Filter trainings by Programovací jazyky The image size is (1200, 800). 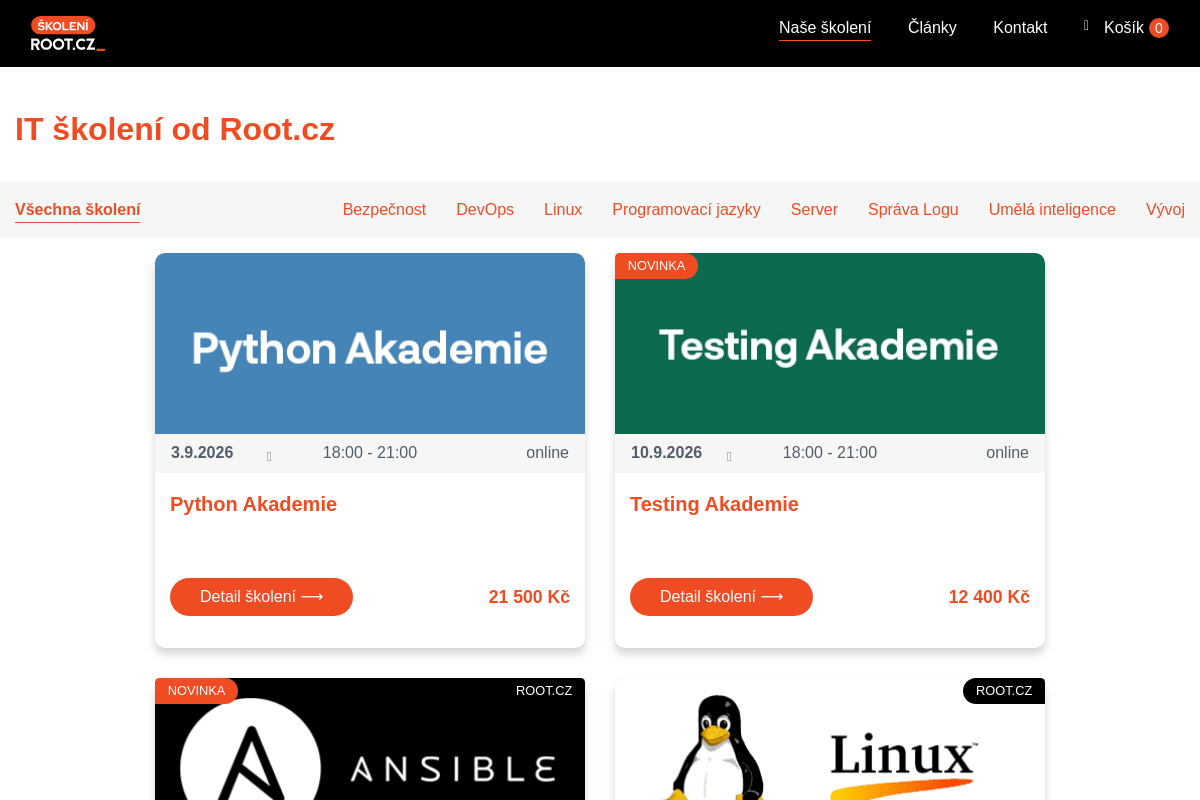(686, 210)
